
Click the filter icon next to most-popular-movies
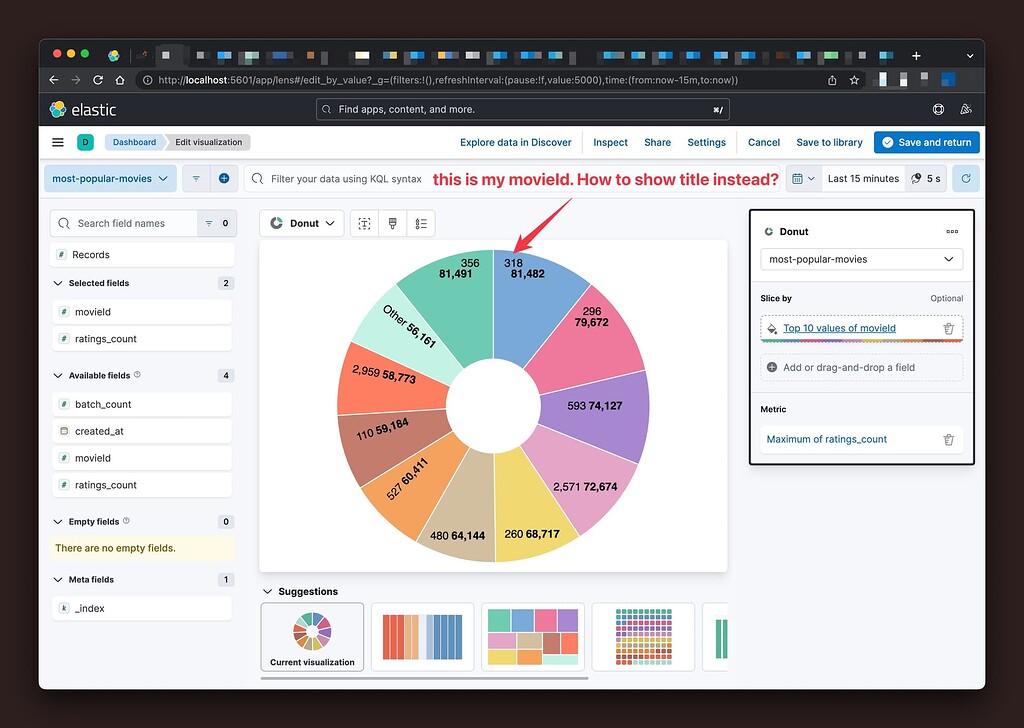(x=194, y=178)
